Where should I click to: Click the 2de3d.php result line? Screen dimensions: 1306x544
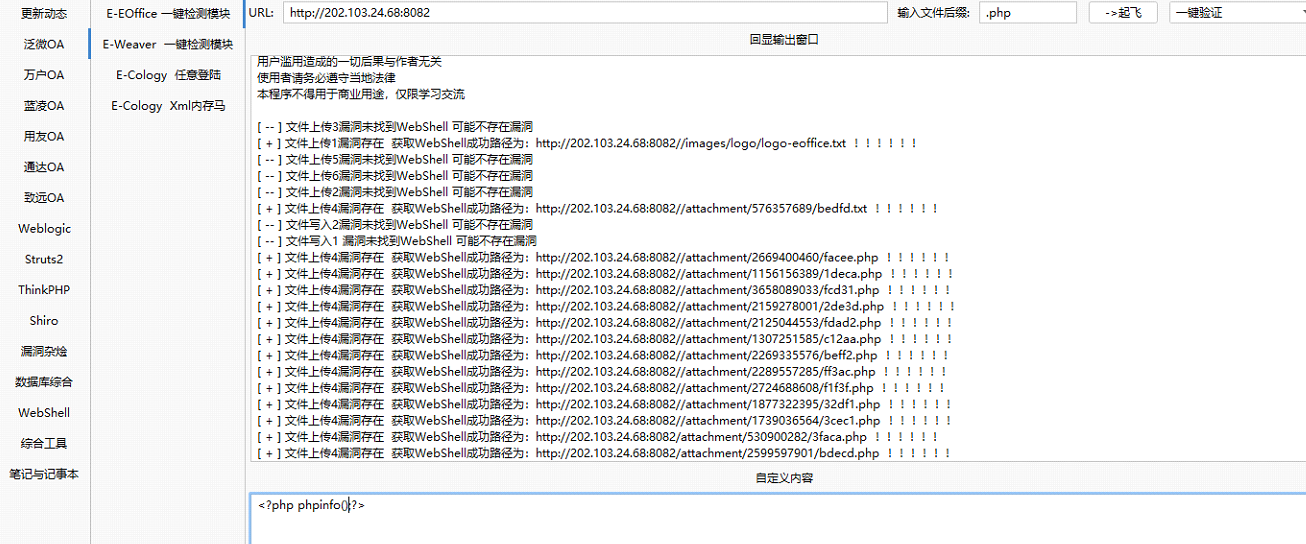pyautogui.click(x=605, y=306)
